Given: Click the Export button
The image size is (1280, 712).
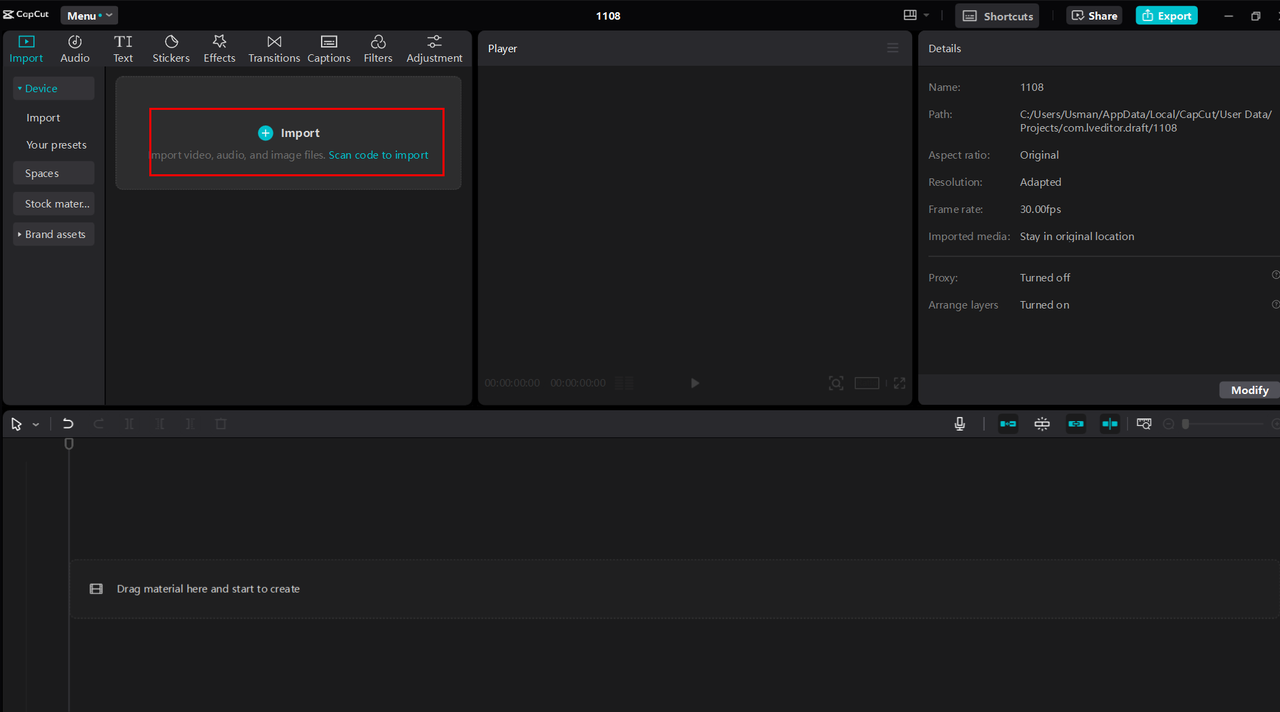Looking at the screenshot, I should point(1166,16).
